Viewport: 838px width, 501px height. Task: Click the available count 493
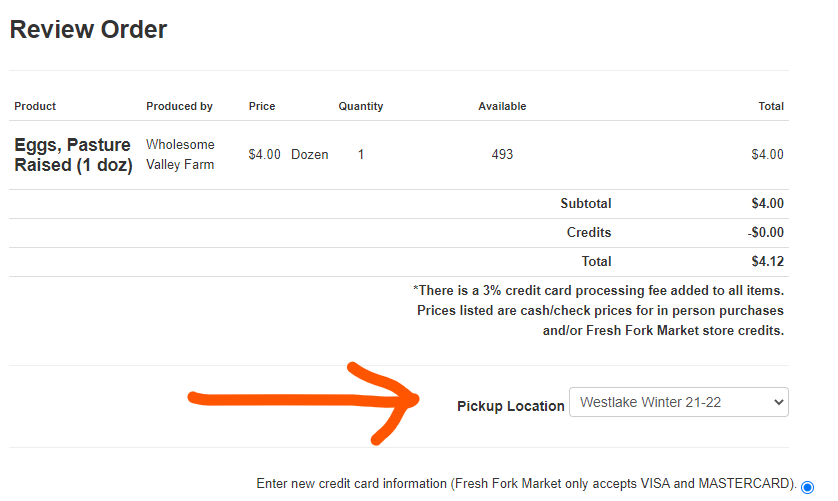coord(502,155)
